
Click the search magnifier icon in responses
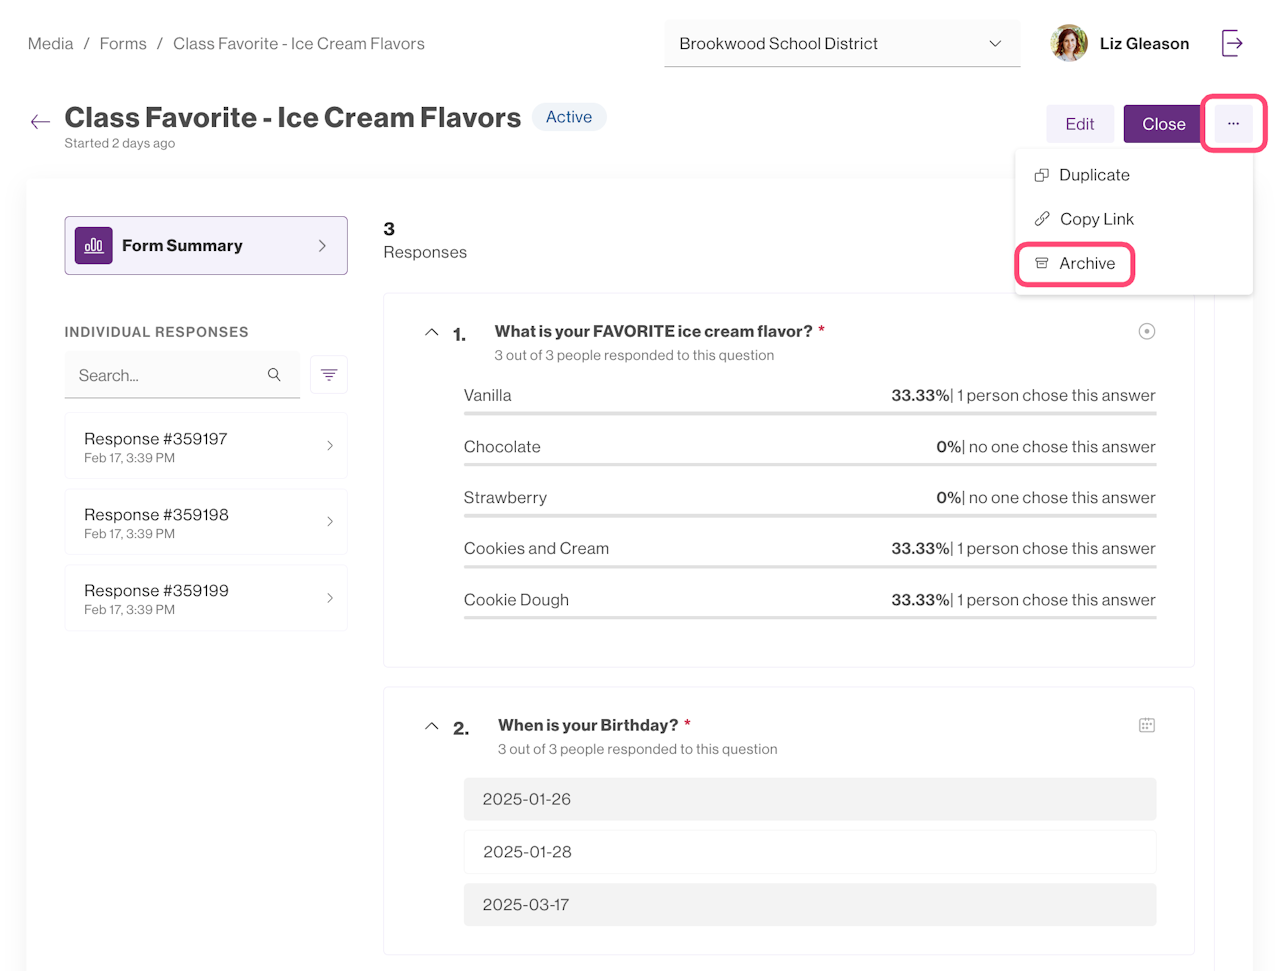coord(274,375)
